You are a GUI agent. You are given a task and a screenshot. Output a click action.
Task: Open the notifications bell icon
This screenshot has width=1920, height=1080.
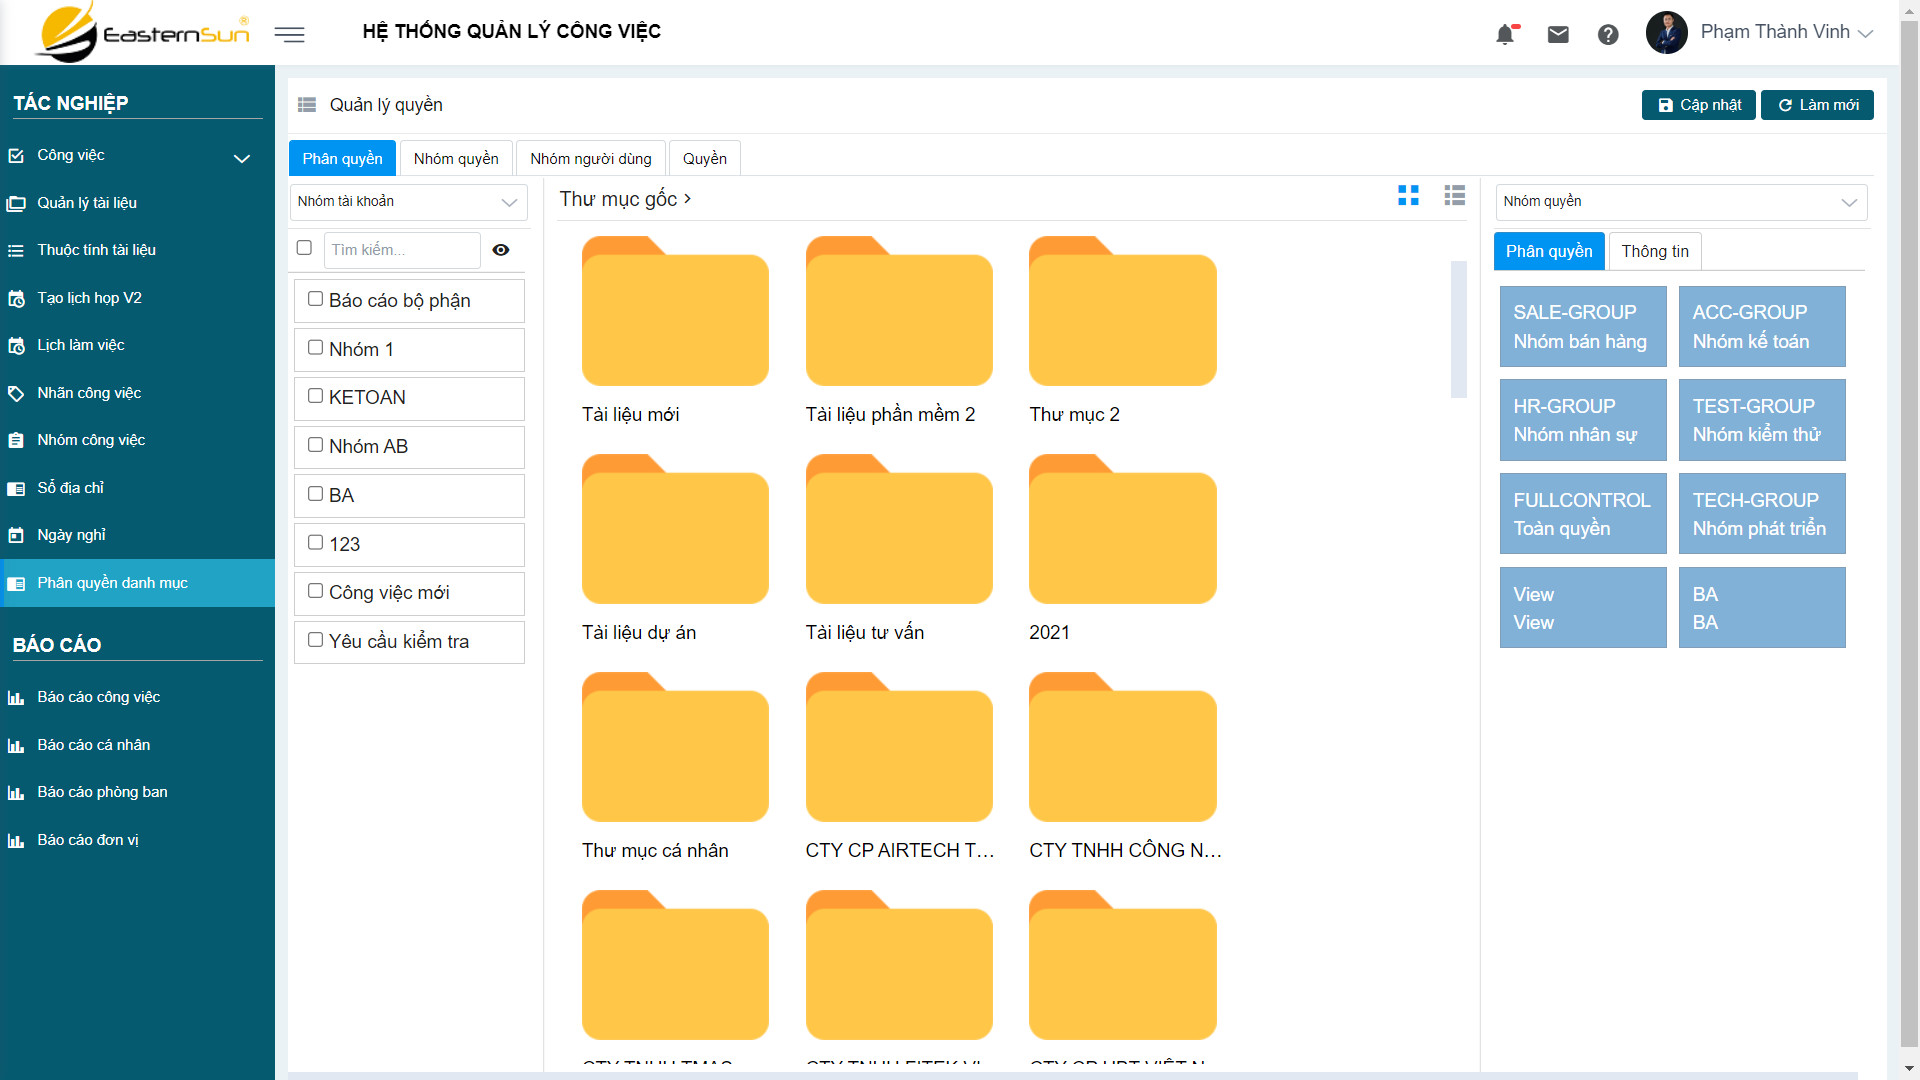tap(1505, 35)
